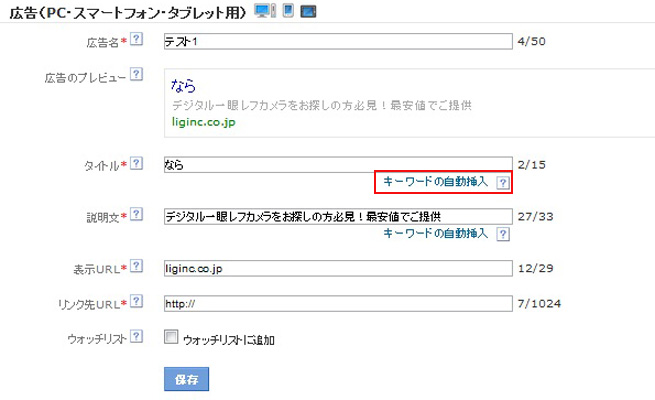Viewport: 655px width, 400px height.
Task: Click the 広告（PC・スマートフォン・タブレット用） heading
Action: click(128, 12)
